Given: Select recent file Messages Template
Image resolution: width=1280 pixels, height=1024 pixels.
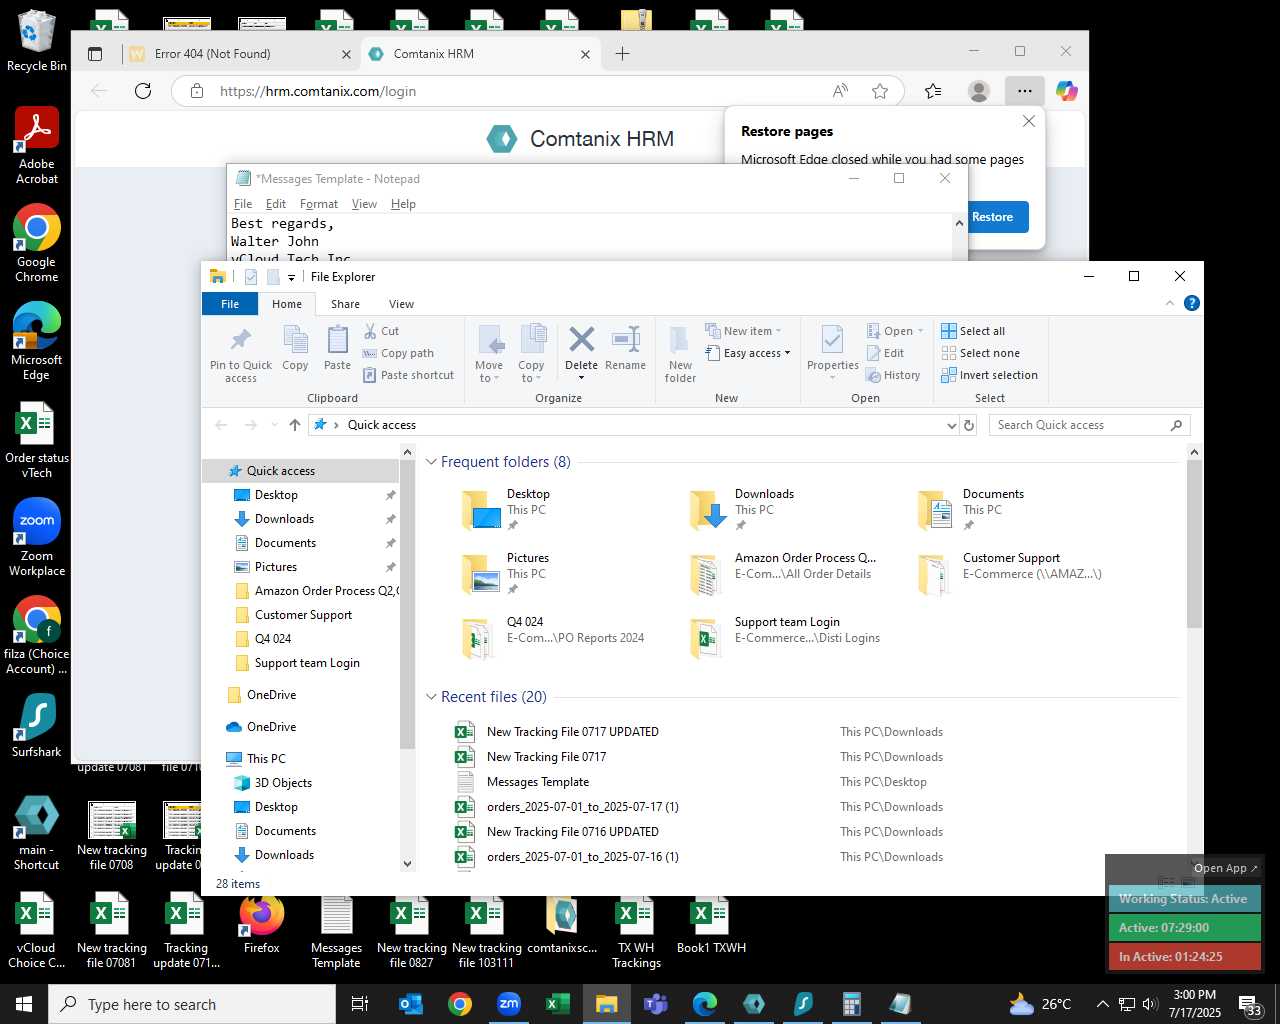Looking at the screenshot, I should pyautogui.click(x=537, y=782).
